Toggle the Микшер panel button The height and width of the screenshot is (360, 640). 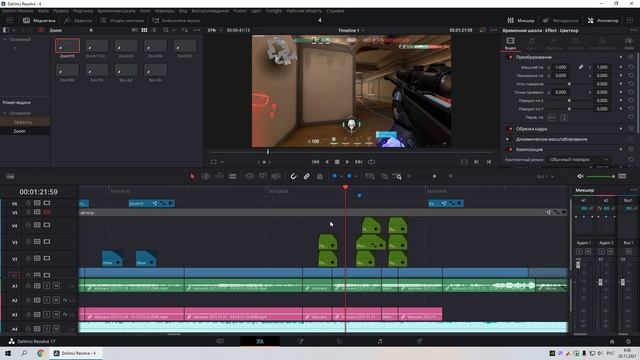[x=521, y=20]
